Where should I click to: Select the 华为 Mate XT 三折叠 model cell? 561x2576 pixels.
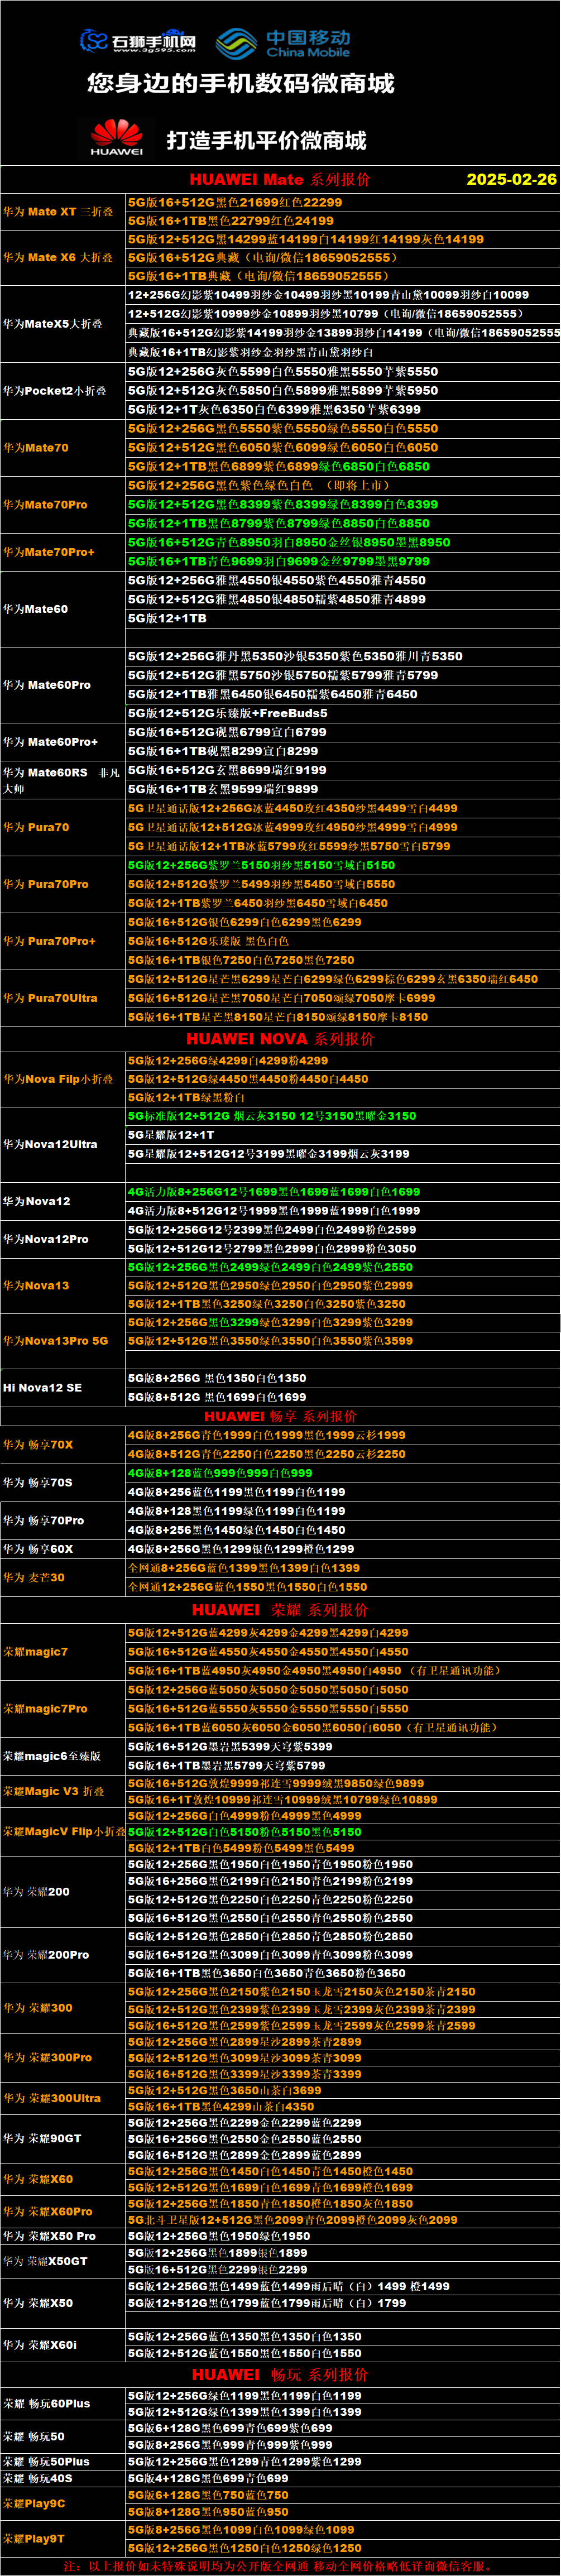[58, 212]
